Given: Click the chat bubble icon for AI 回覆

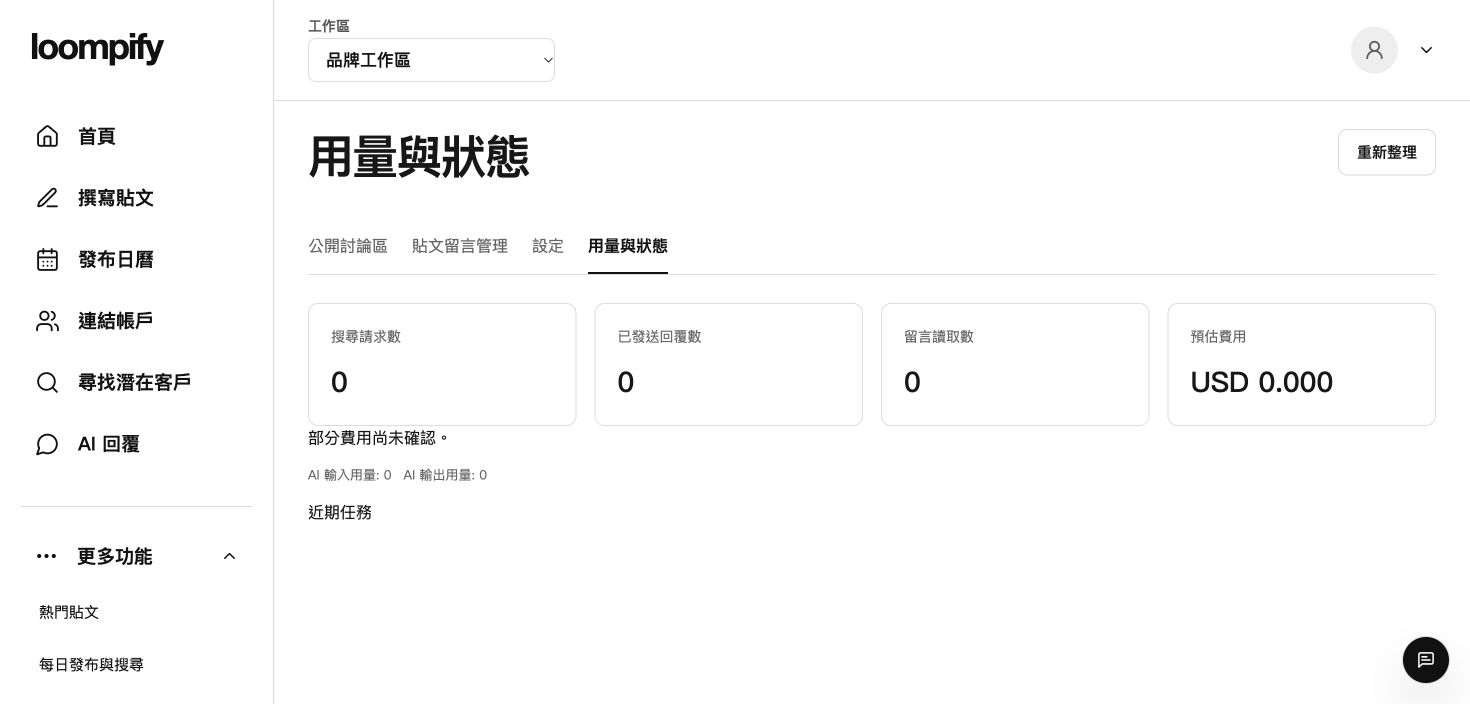Looking at the screenshot, I should tap(47, 444).
